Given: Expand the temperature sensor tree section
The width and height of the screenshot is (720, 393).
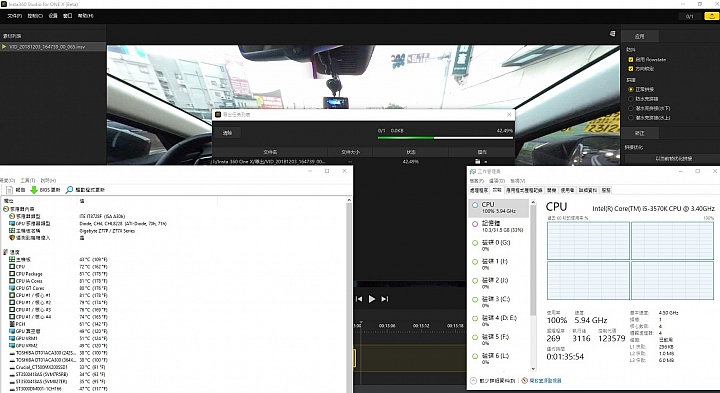Looking at the screenshot, I should click(x=6, y=252).
